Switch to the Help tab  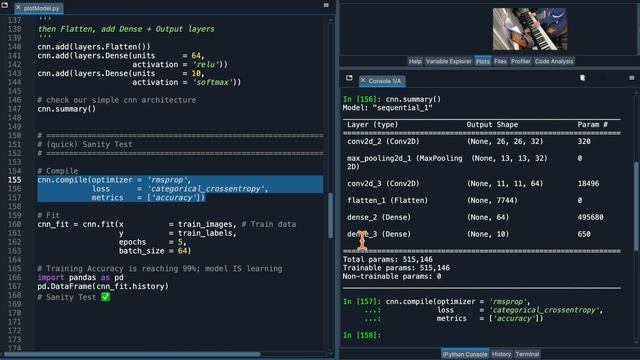415,61
